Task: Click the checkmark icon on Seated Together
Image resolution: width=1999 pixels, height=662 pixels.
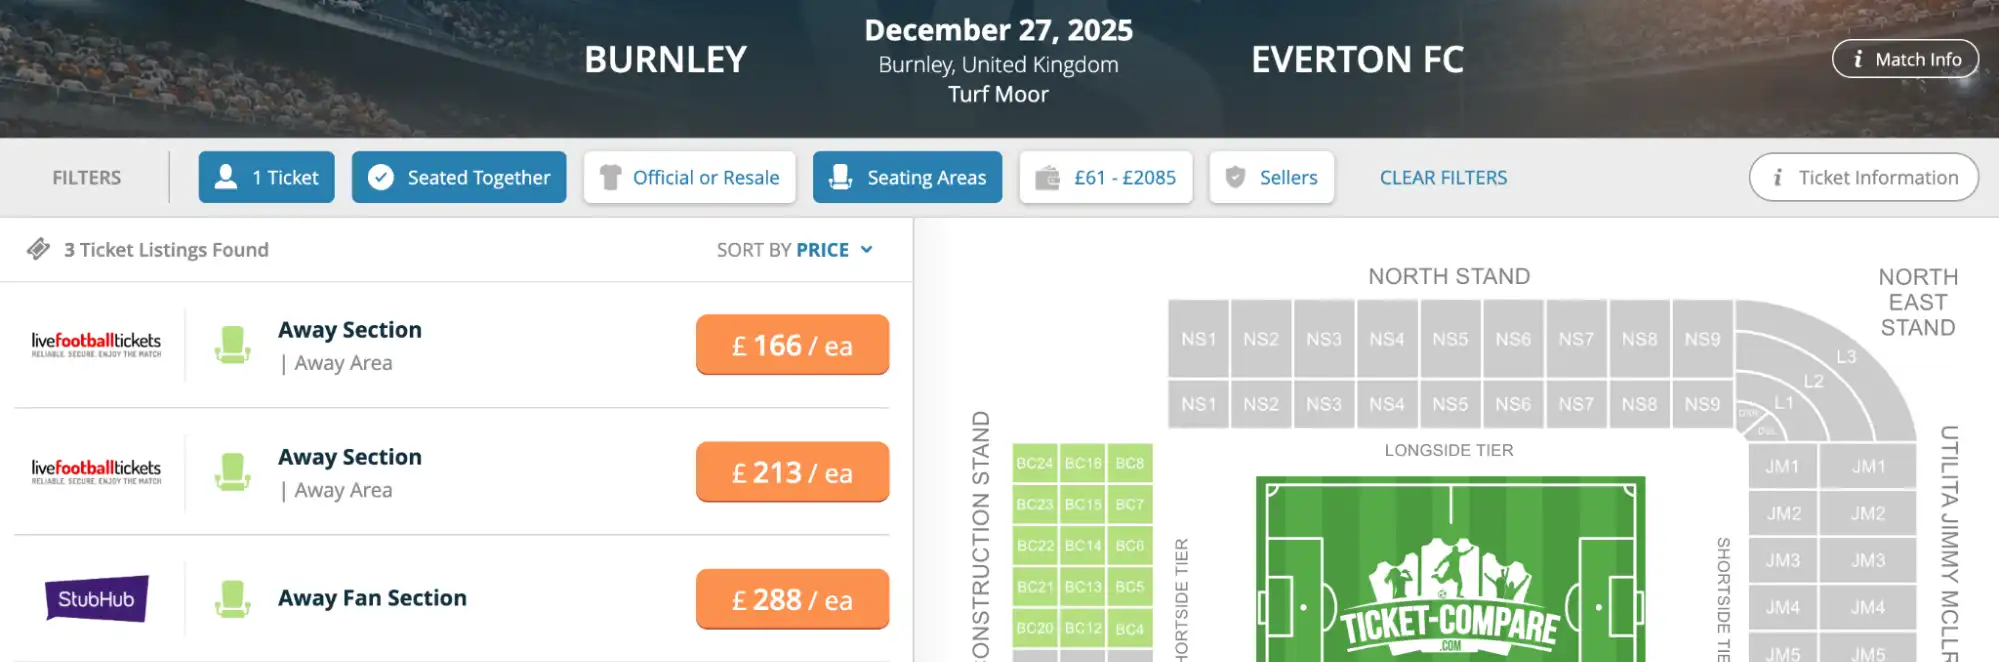Action: [x=380, y=177]
